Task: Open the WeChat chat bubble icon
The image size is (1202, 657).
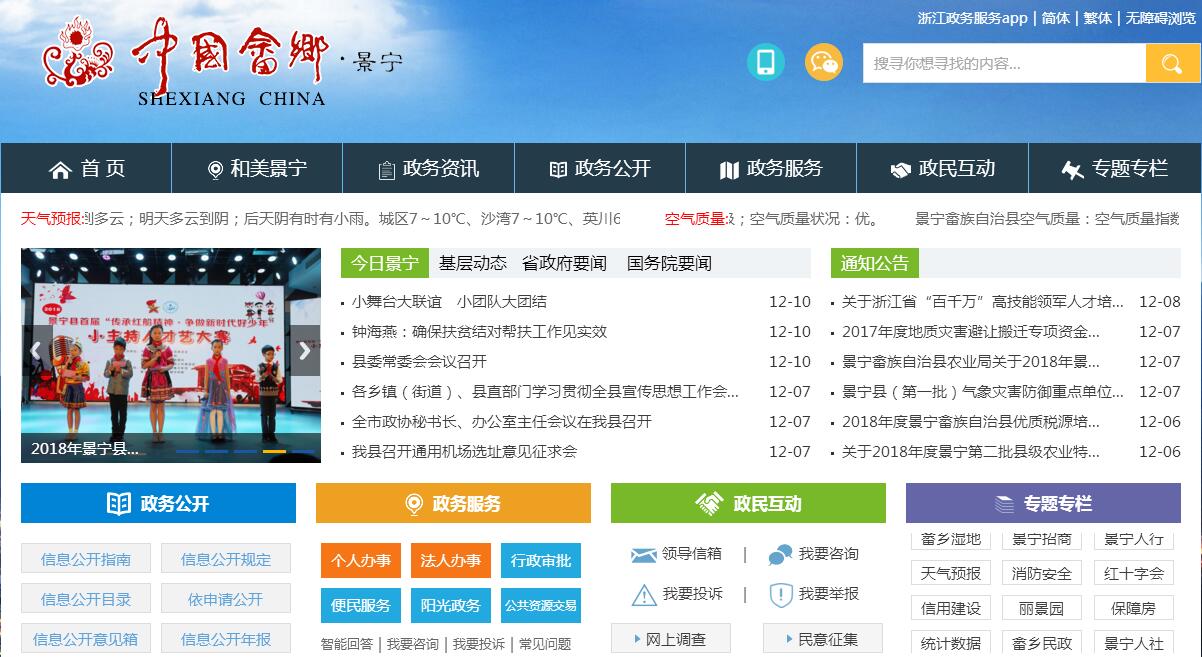Action: (824, 62)
